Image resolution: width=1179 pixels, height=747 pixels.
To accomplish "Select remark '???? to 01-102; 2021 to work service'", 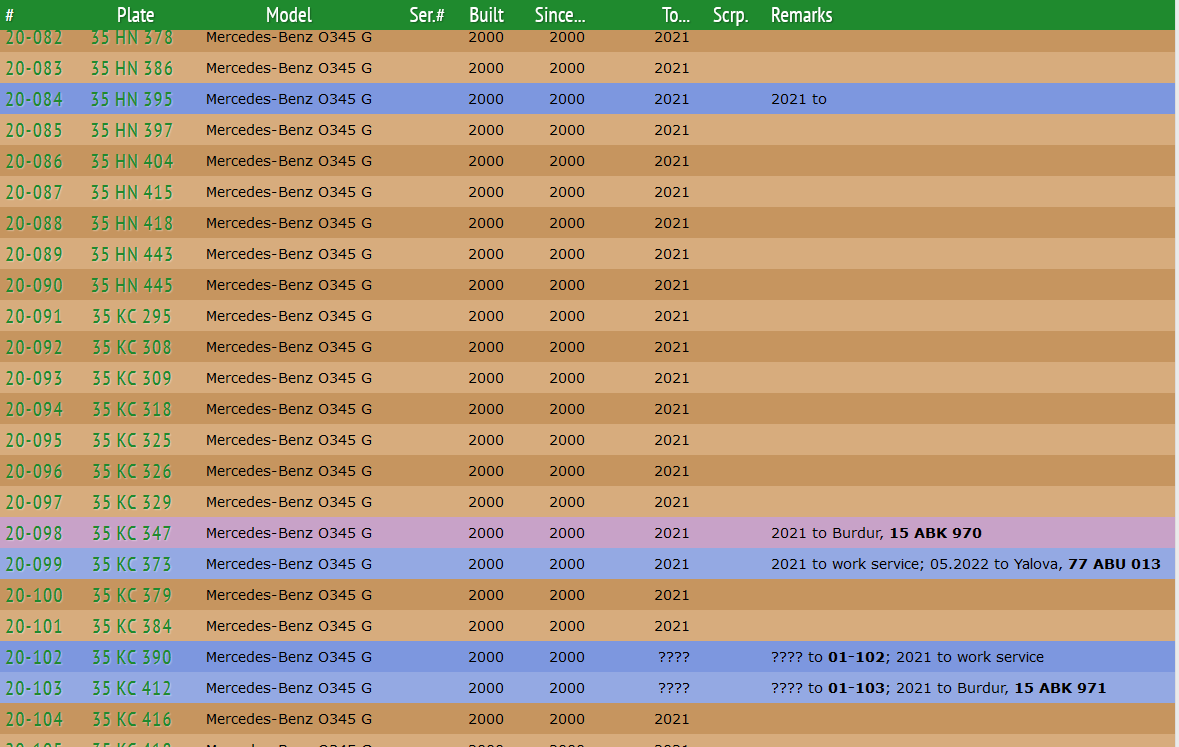I will pyautogui.click(x=908, y=657).
